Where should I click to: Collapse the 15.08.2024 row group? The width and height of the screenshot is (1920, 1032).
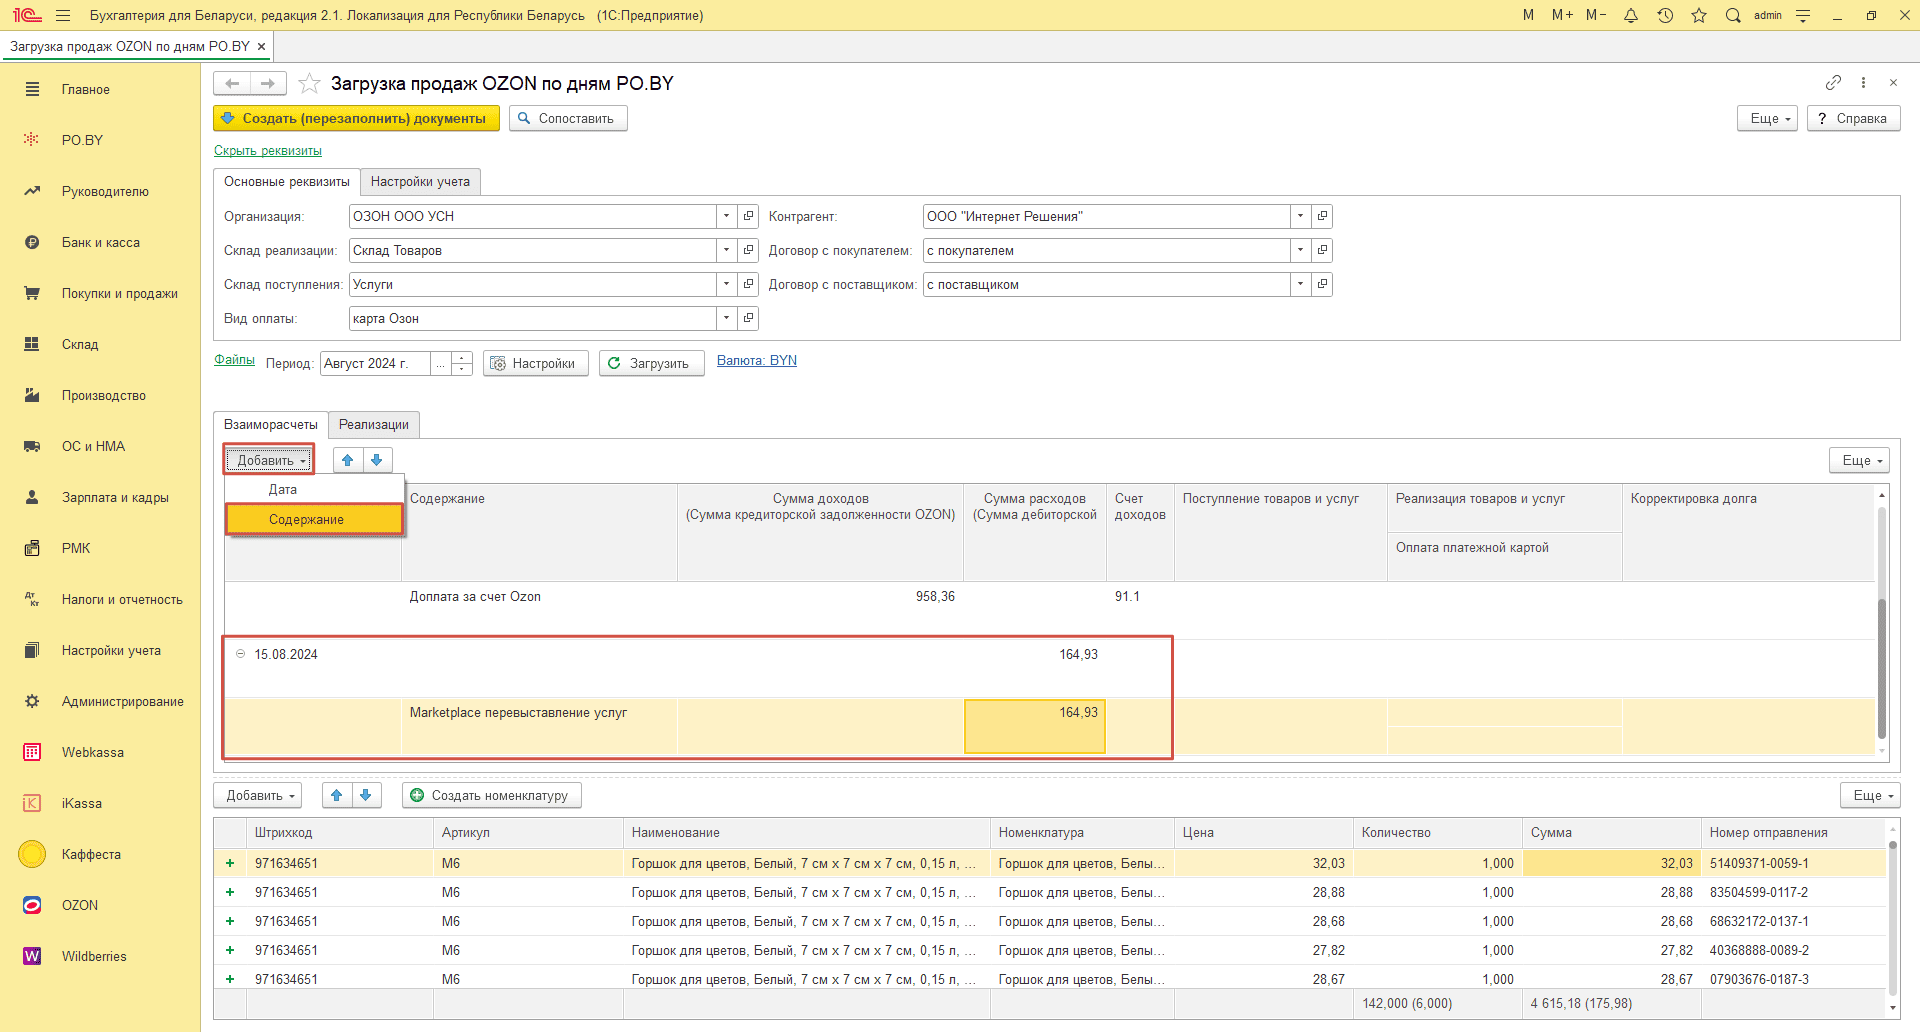[x=240, y=654]
